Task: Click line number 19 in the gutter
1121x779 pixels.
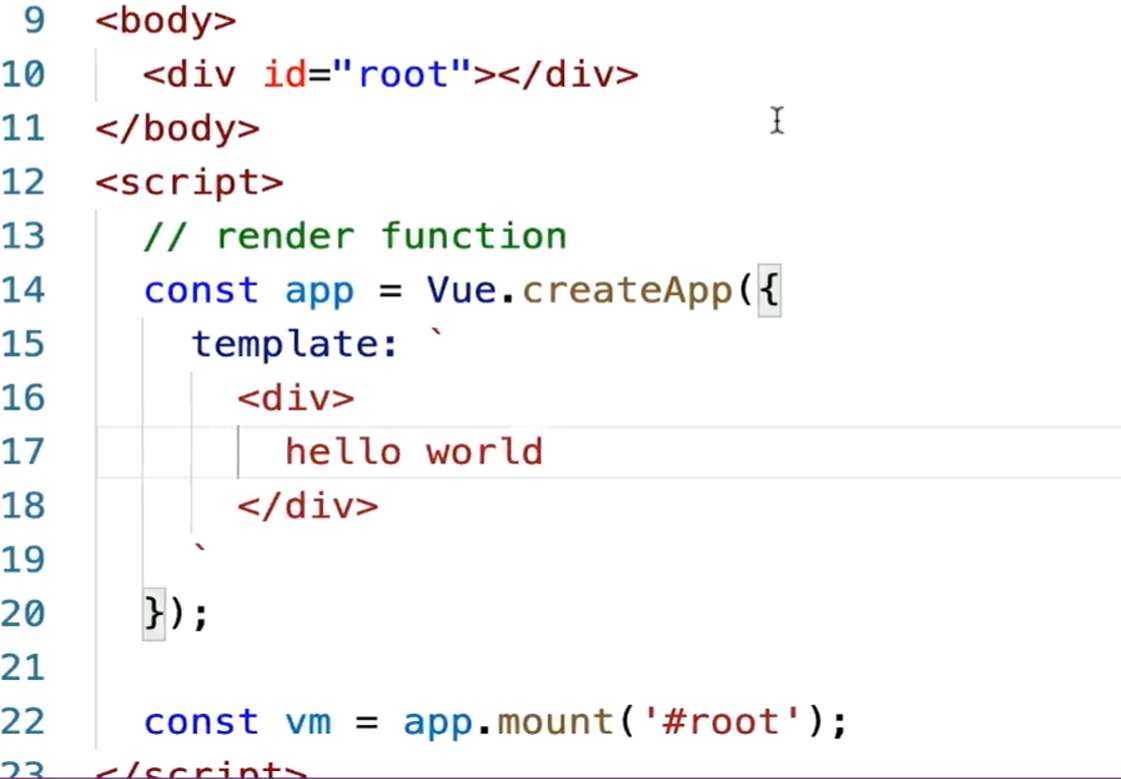Action: tap(23, 560)
